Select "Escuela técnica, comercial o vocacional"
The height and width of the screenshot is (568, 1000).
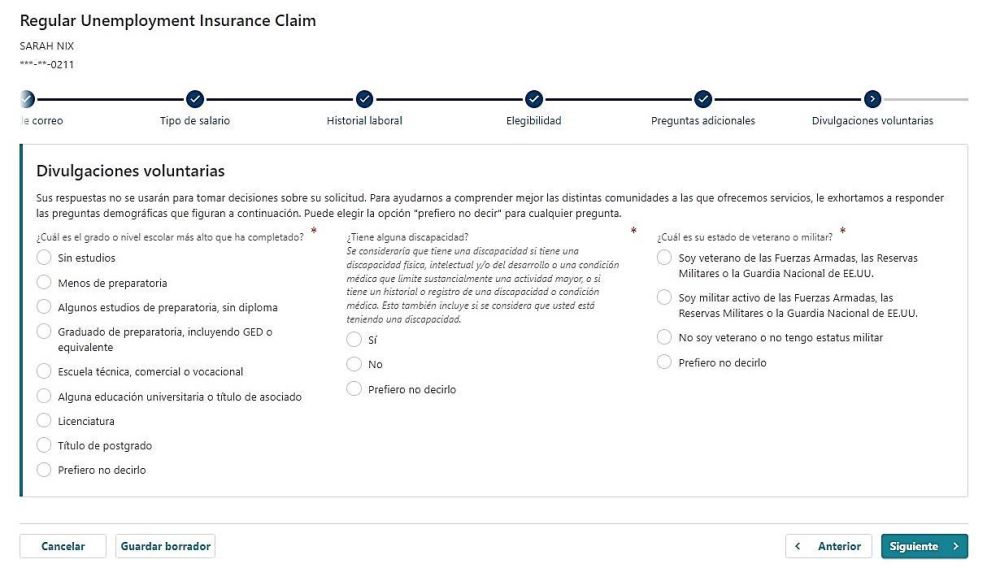[44, 371]
